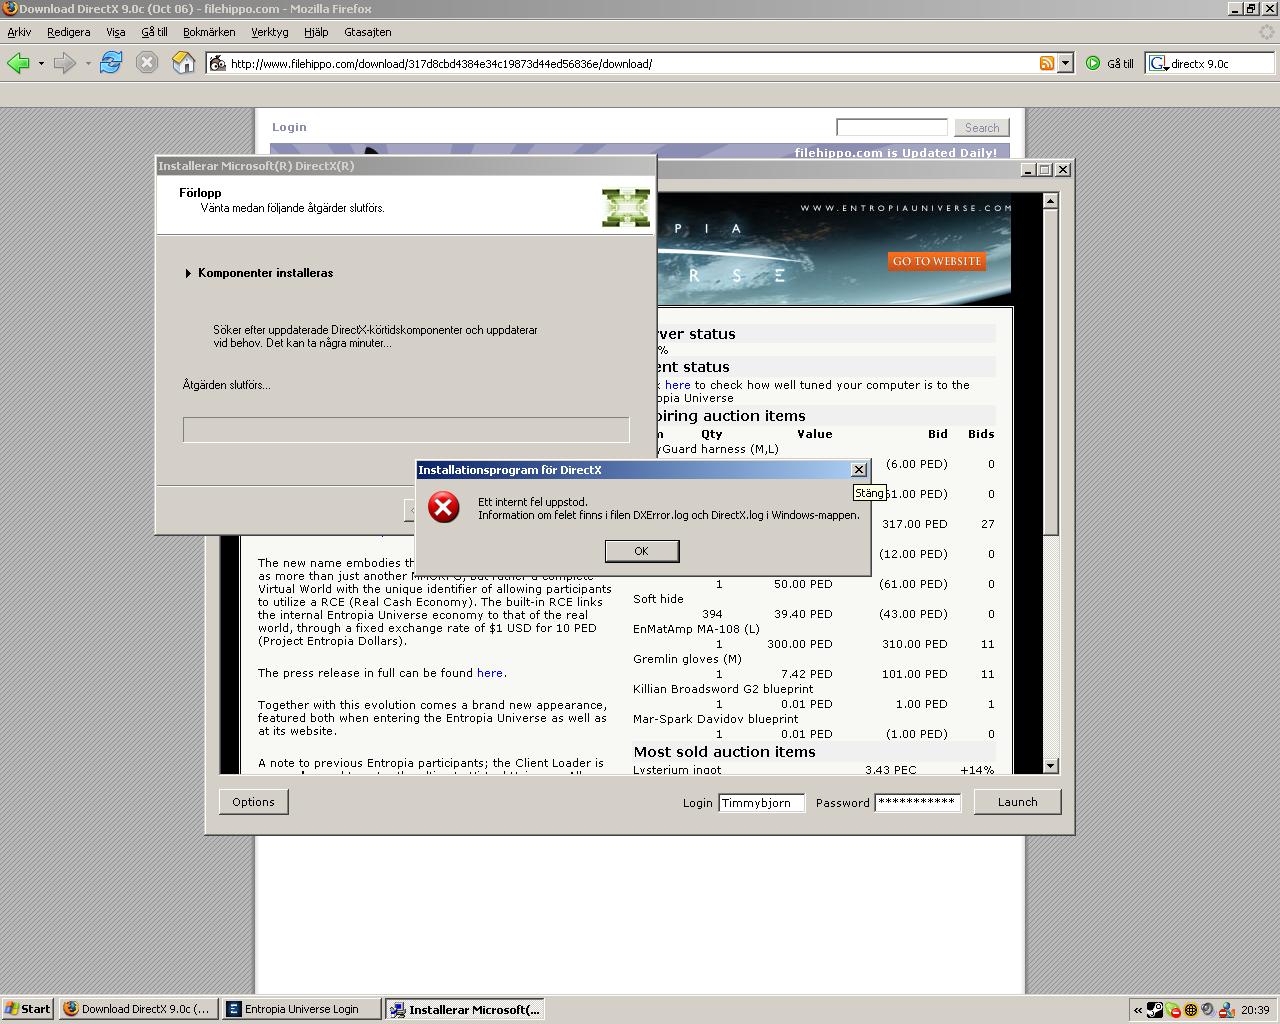
Task: Open the address bar URL history dropdown
Action: (1065, 63)
